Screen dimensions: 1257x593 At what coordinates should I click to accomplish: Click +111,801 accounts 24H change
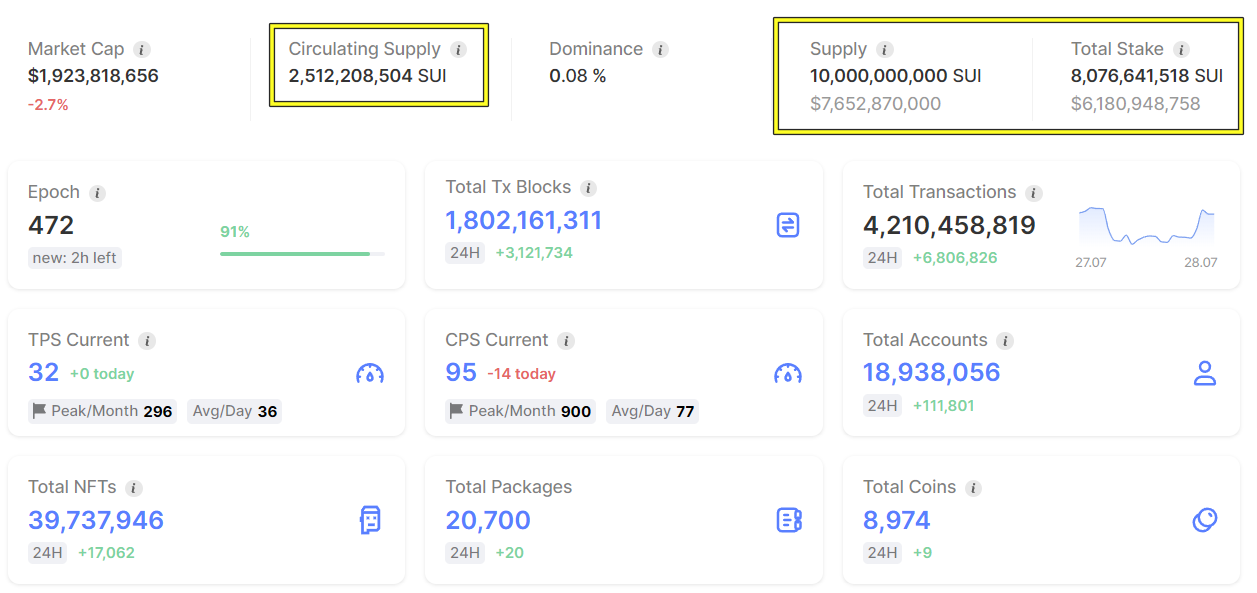tap(943, 406)
